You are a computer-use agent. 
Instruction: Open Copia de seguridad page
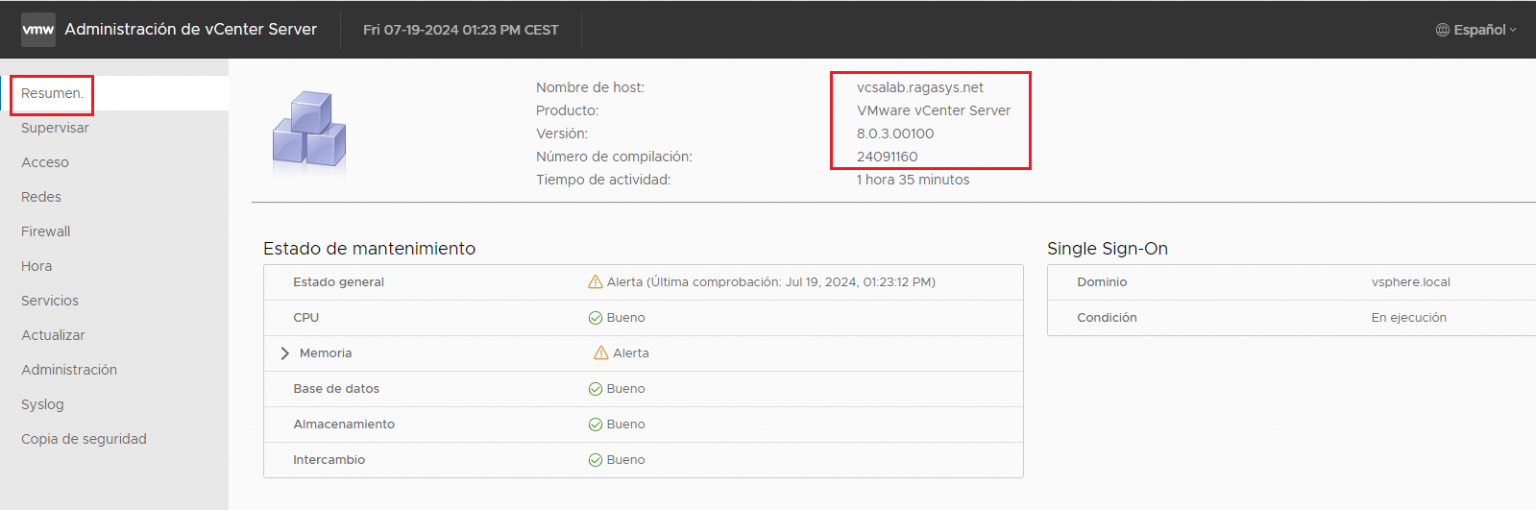pyautogui.click(x=84, y=439)
